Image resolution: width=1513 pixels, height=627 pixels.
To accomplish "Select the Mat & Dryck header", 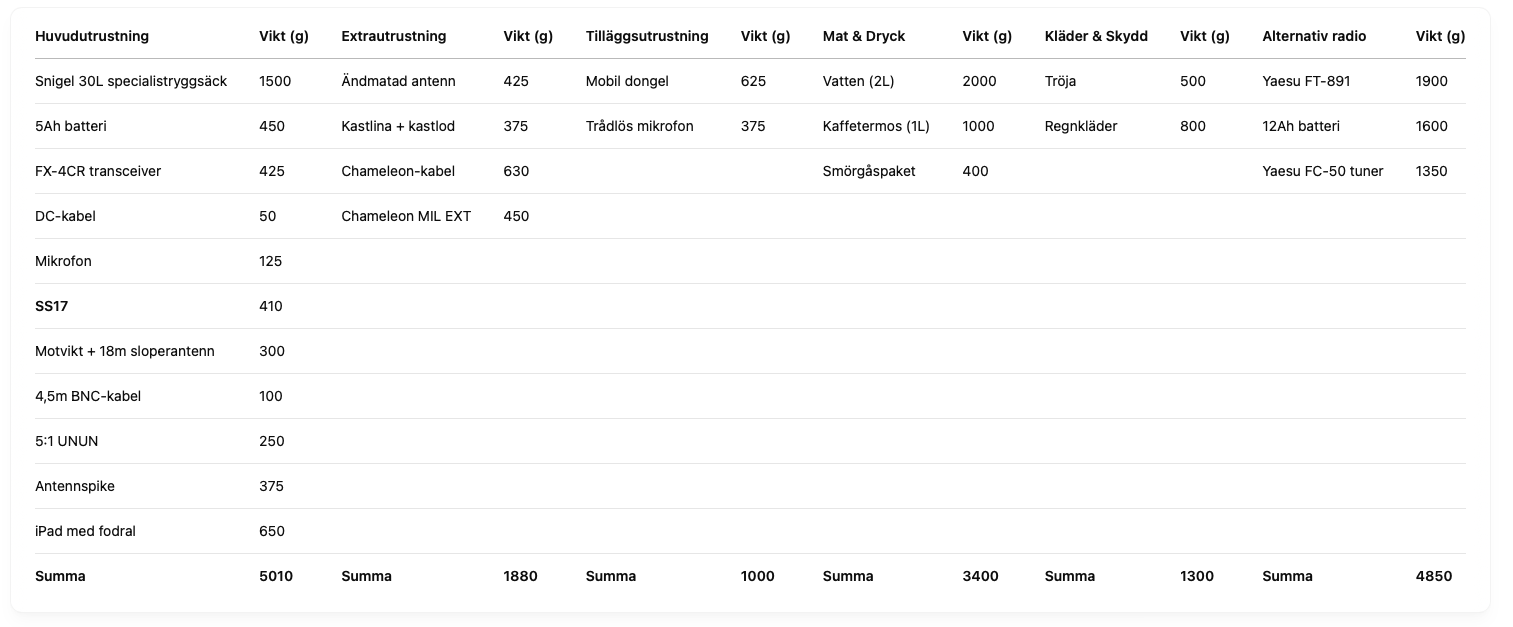I will point(864,36).
